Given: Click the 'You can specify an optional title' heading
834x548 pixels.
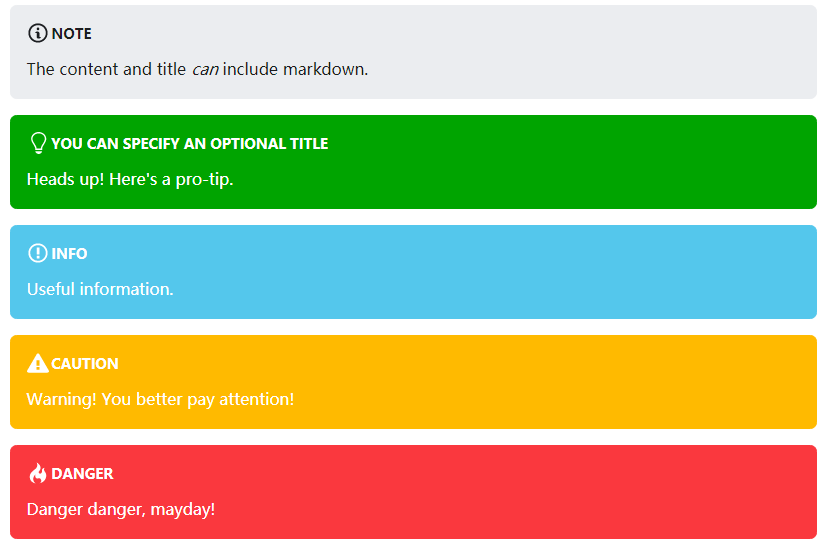Looking at the screenshot, I should pyautogui.click(x=189, y=144).
